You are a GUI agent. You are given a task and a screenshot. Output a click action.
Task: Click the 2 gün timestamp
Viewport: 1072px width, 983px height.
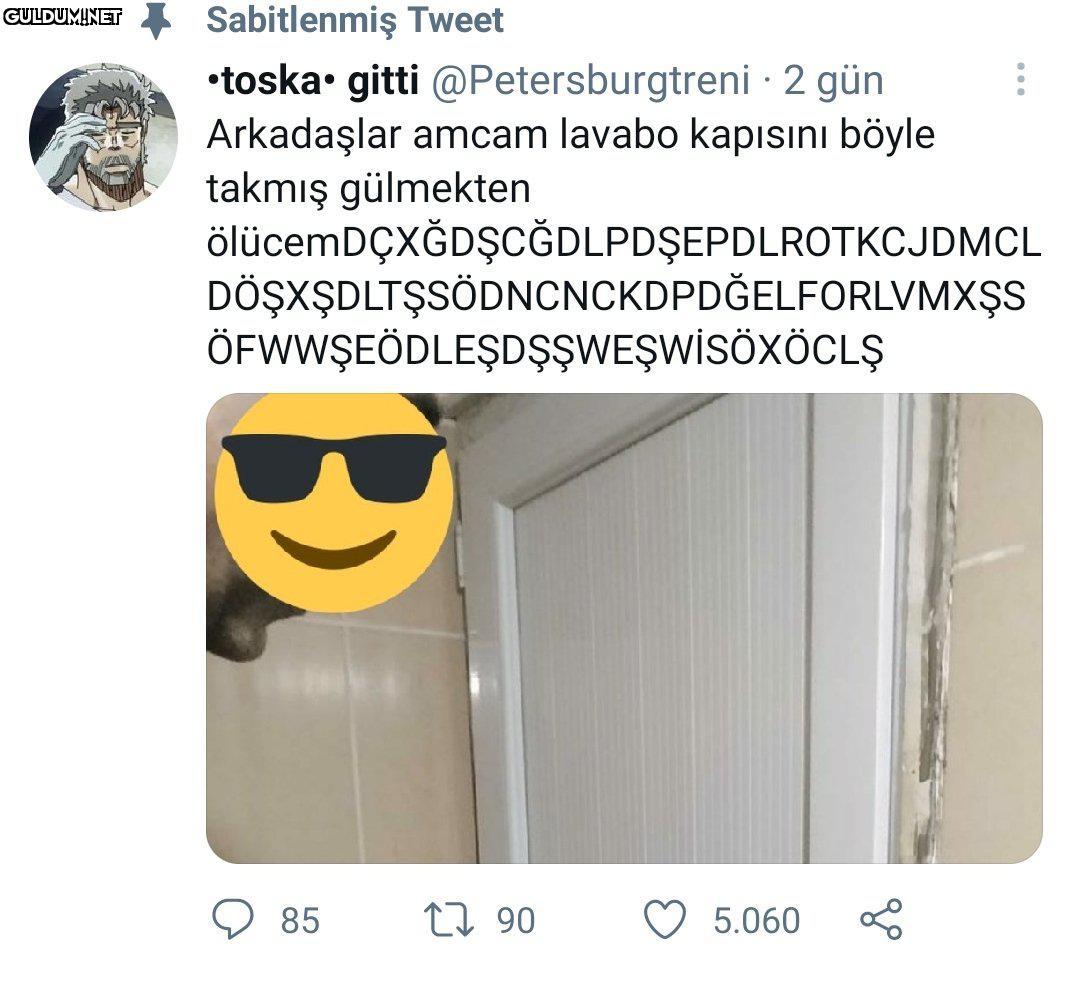pyautogui.click(x=833, y=81)
